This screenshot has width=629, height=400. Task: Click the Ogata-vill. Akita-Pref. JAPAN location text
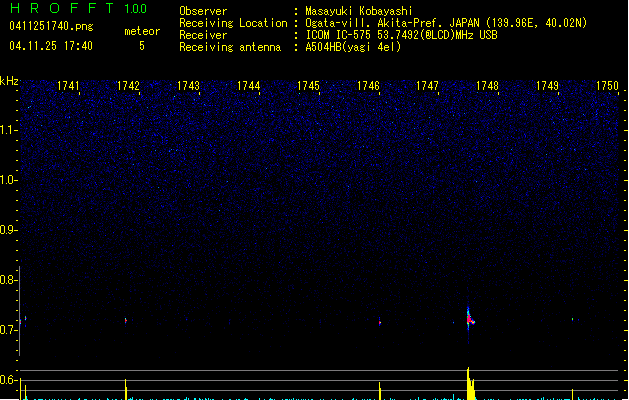pyautogui.click(x=446, y=23)
